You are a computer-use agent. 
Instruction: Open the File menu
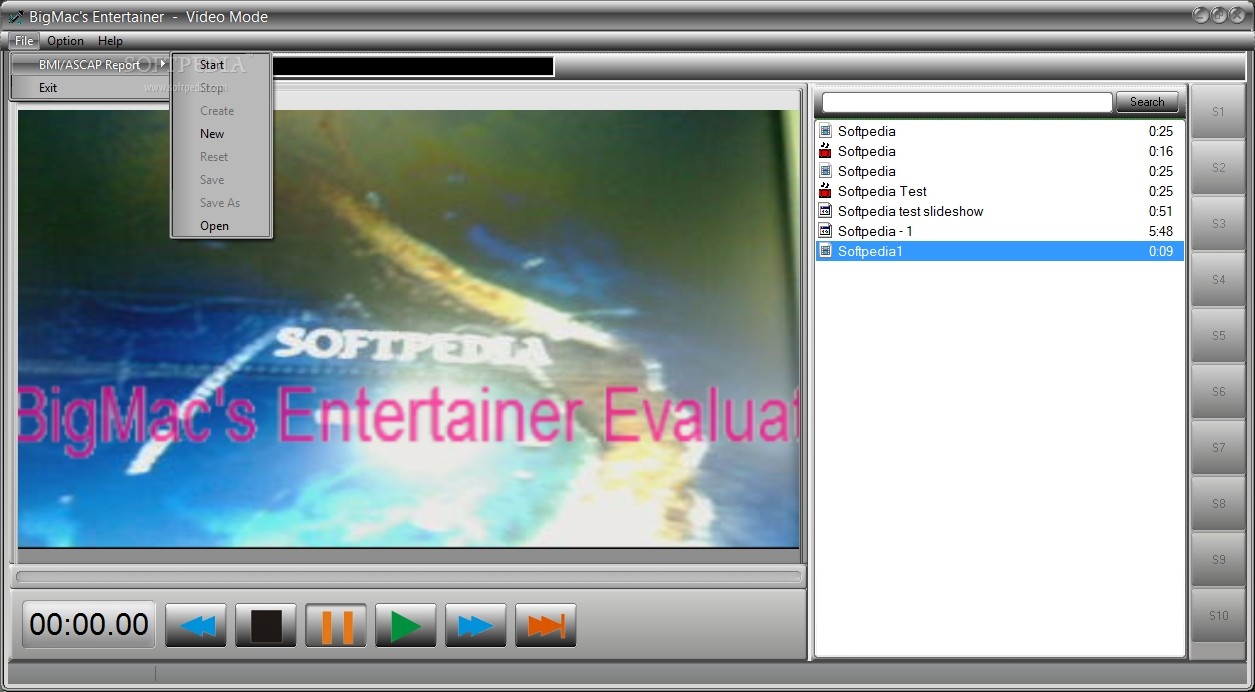[24, 41]
